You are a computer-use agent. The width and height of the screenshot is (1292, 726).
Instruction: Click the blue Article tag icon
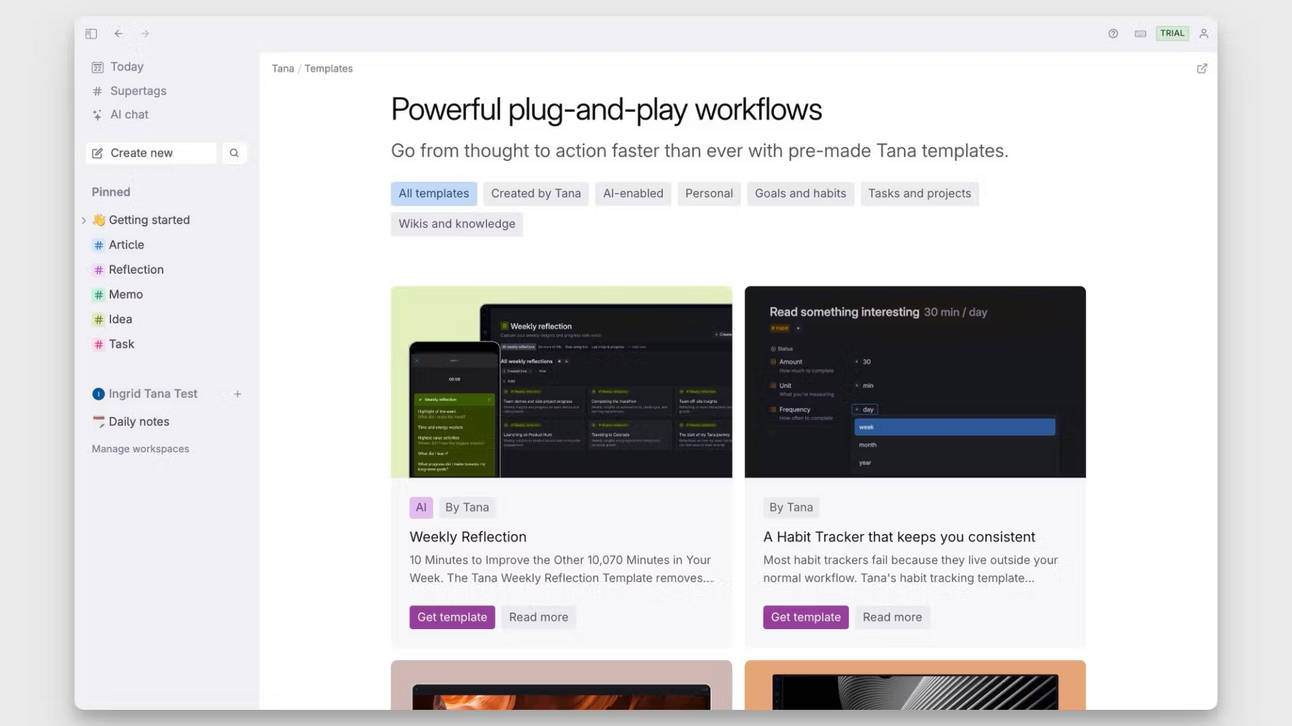pyautogui.click(x=98, y=245)
